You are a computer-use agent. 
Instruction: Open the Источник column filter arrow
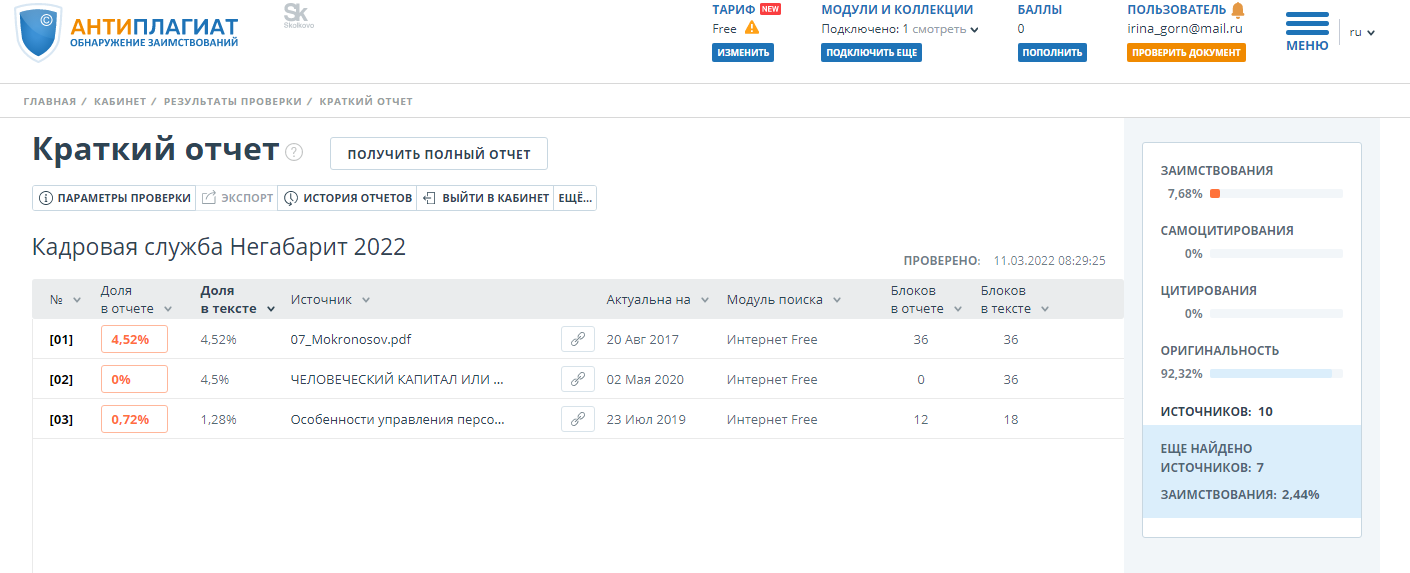(366, 300)
